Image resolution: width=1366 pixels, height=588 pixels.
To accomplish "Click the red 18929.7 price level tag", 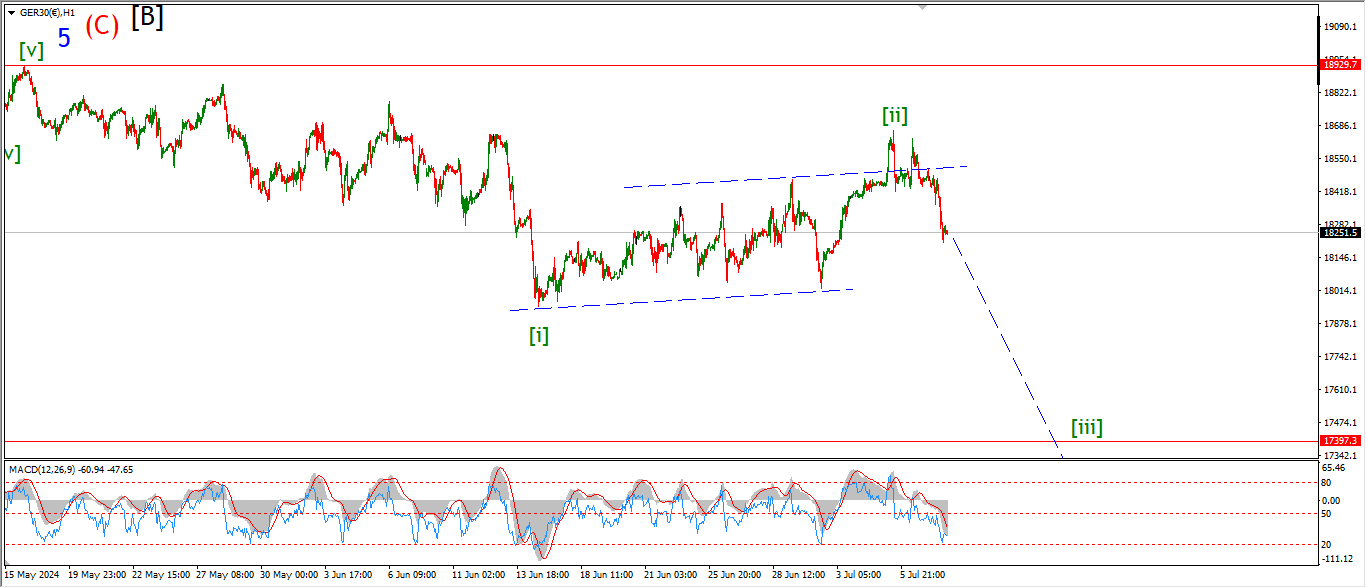I will [x=1337, y=65].
